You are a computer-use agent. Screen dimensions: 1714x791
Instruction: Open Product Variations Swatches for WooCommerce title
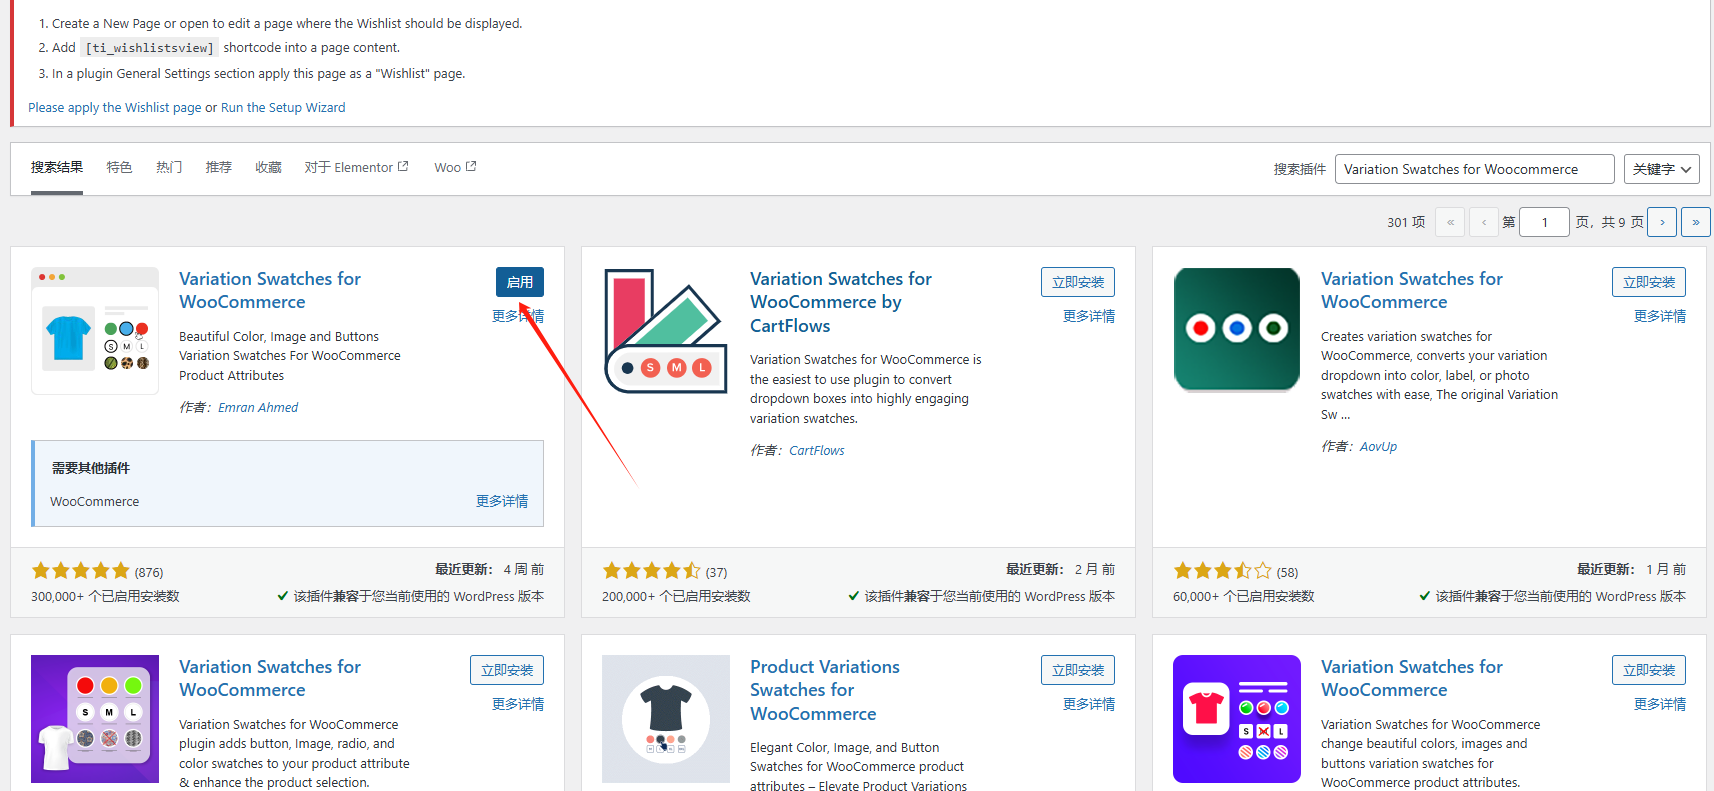(825, 690)
